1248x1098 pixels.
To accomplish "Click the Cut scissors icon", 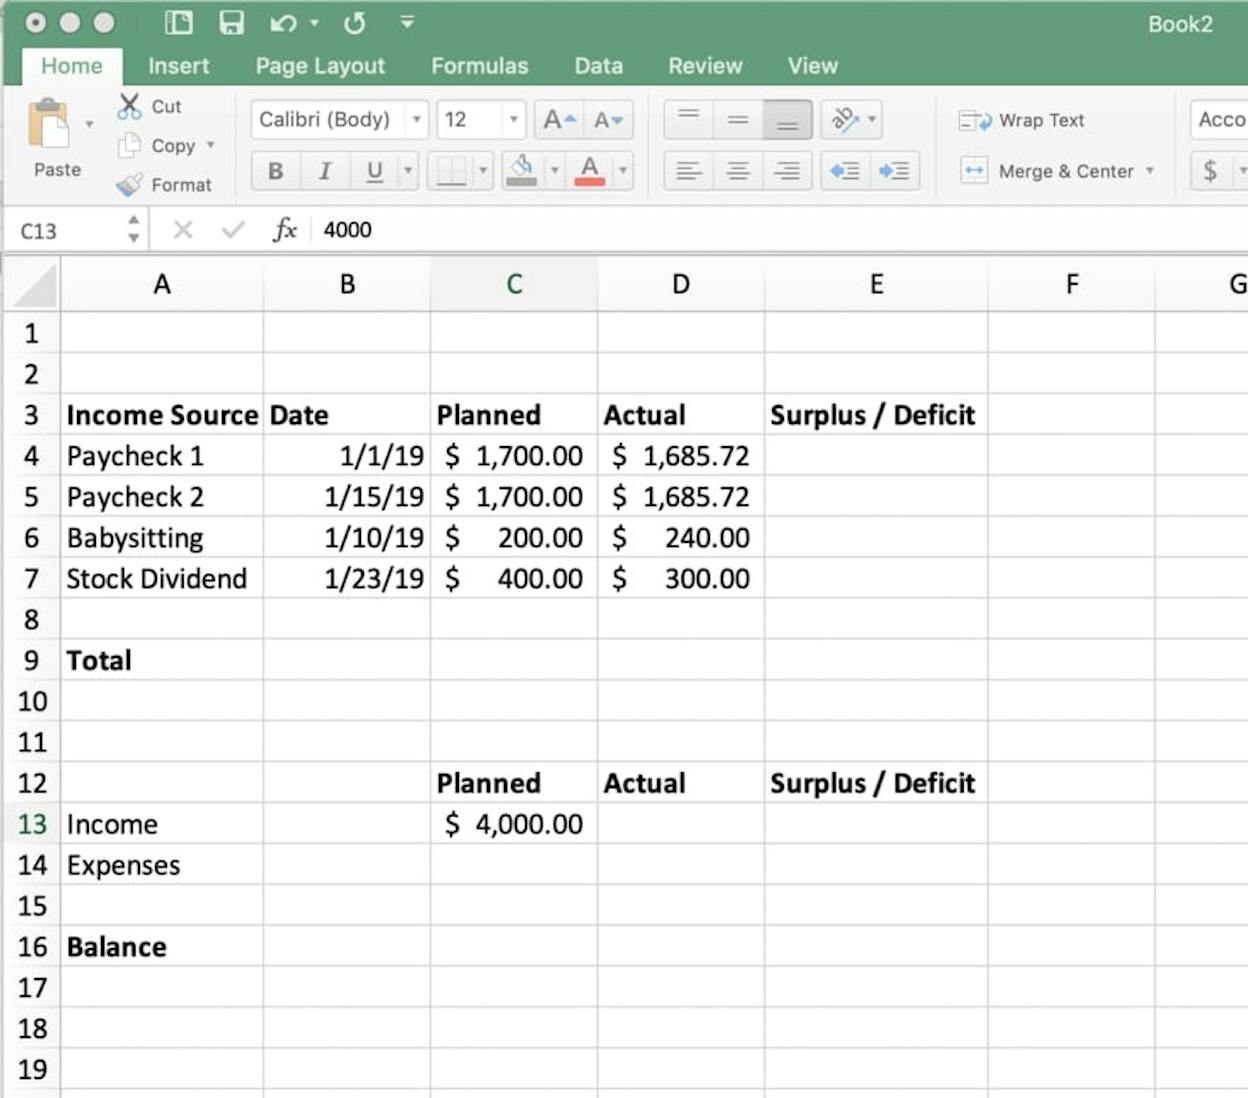I will pos(129,106).
